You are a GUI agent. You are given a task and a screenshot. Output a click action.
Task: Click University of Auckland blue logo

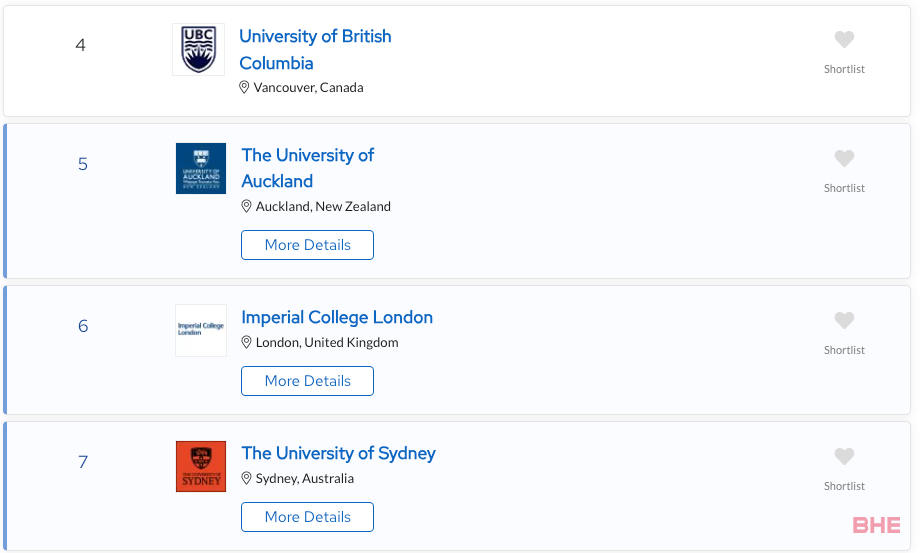[x=201, y=168]
